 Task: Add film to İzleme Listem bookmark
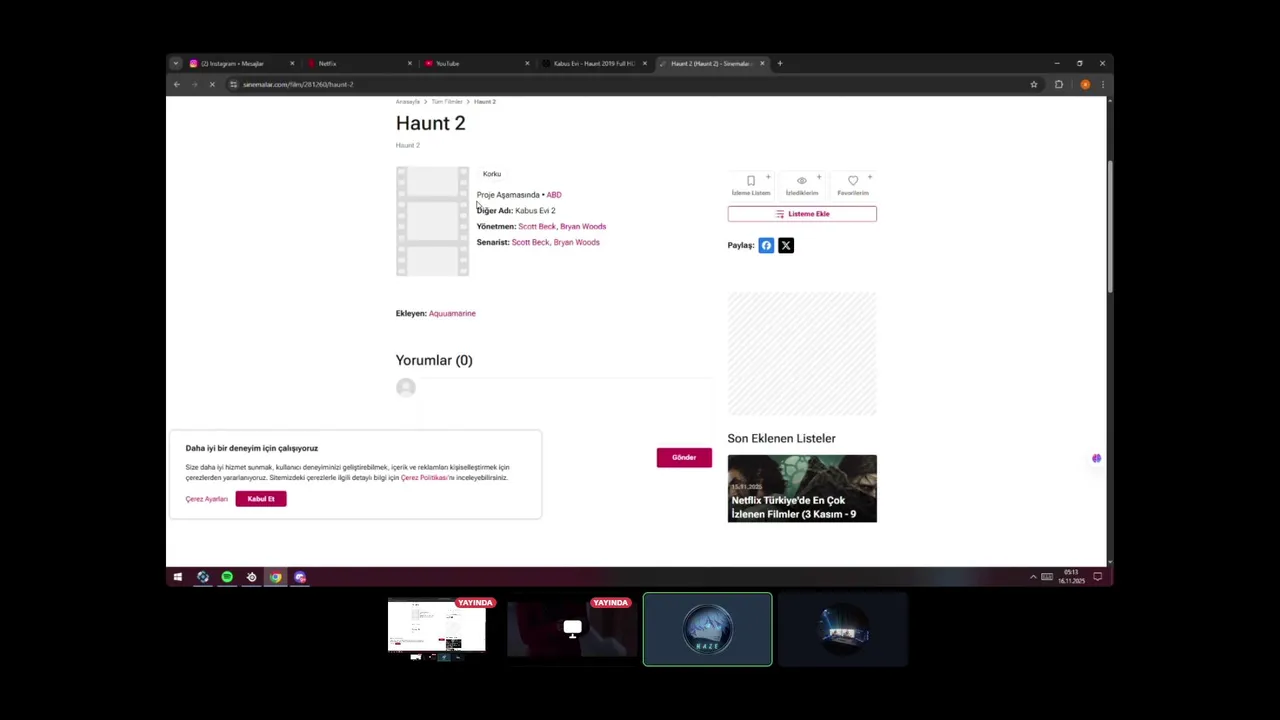751,185
